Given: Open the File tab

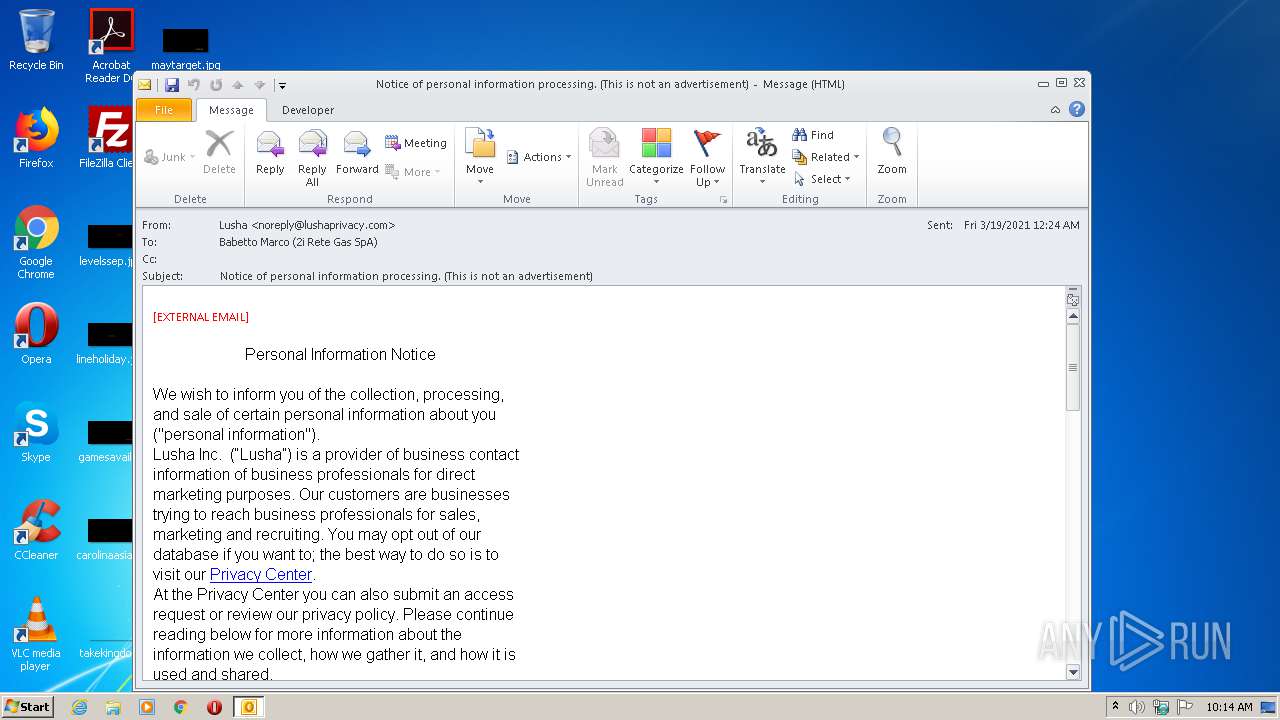Looking at the screenshot, I should pyautogui.click(x=163, y=110).
